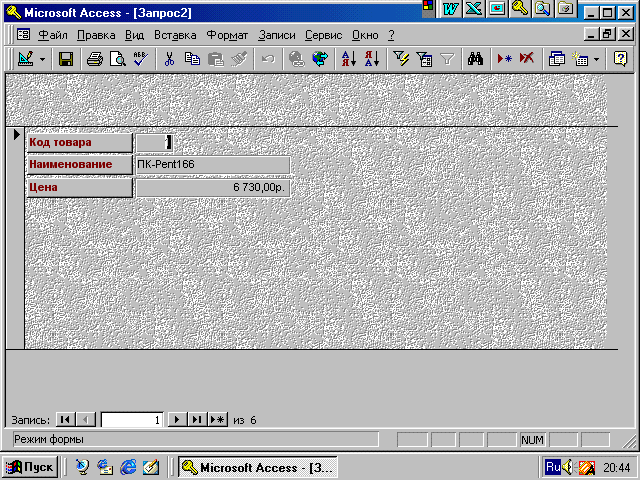The image size is (640, 480).
Task: Toggle the Apply Filter funnel icon
Action: pos(447,59)
